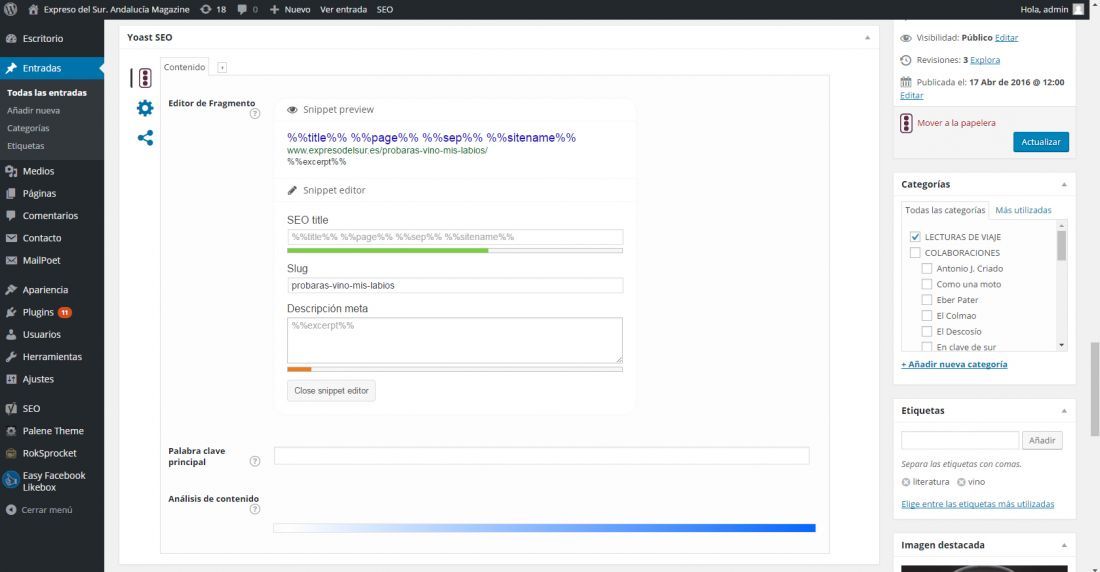The image size is (1100, 572).
Task: Collapse the Etiquetas panel
Action: (x=1064, y=411)
